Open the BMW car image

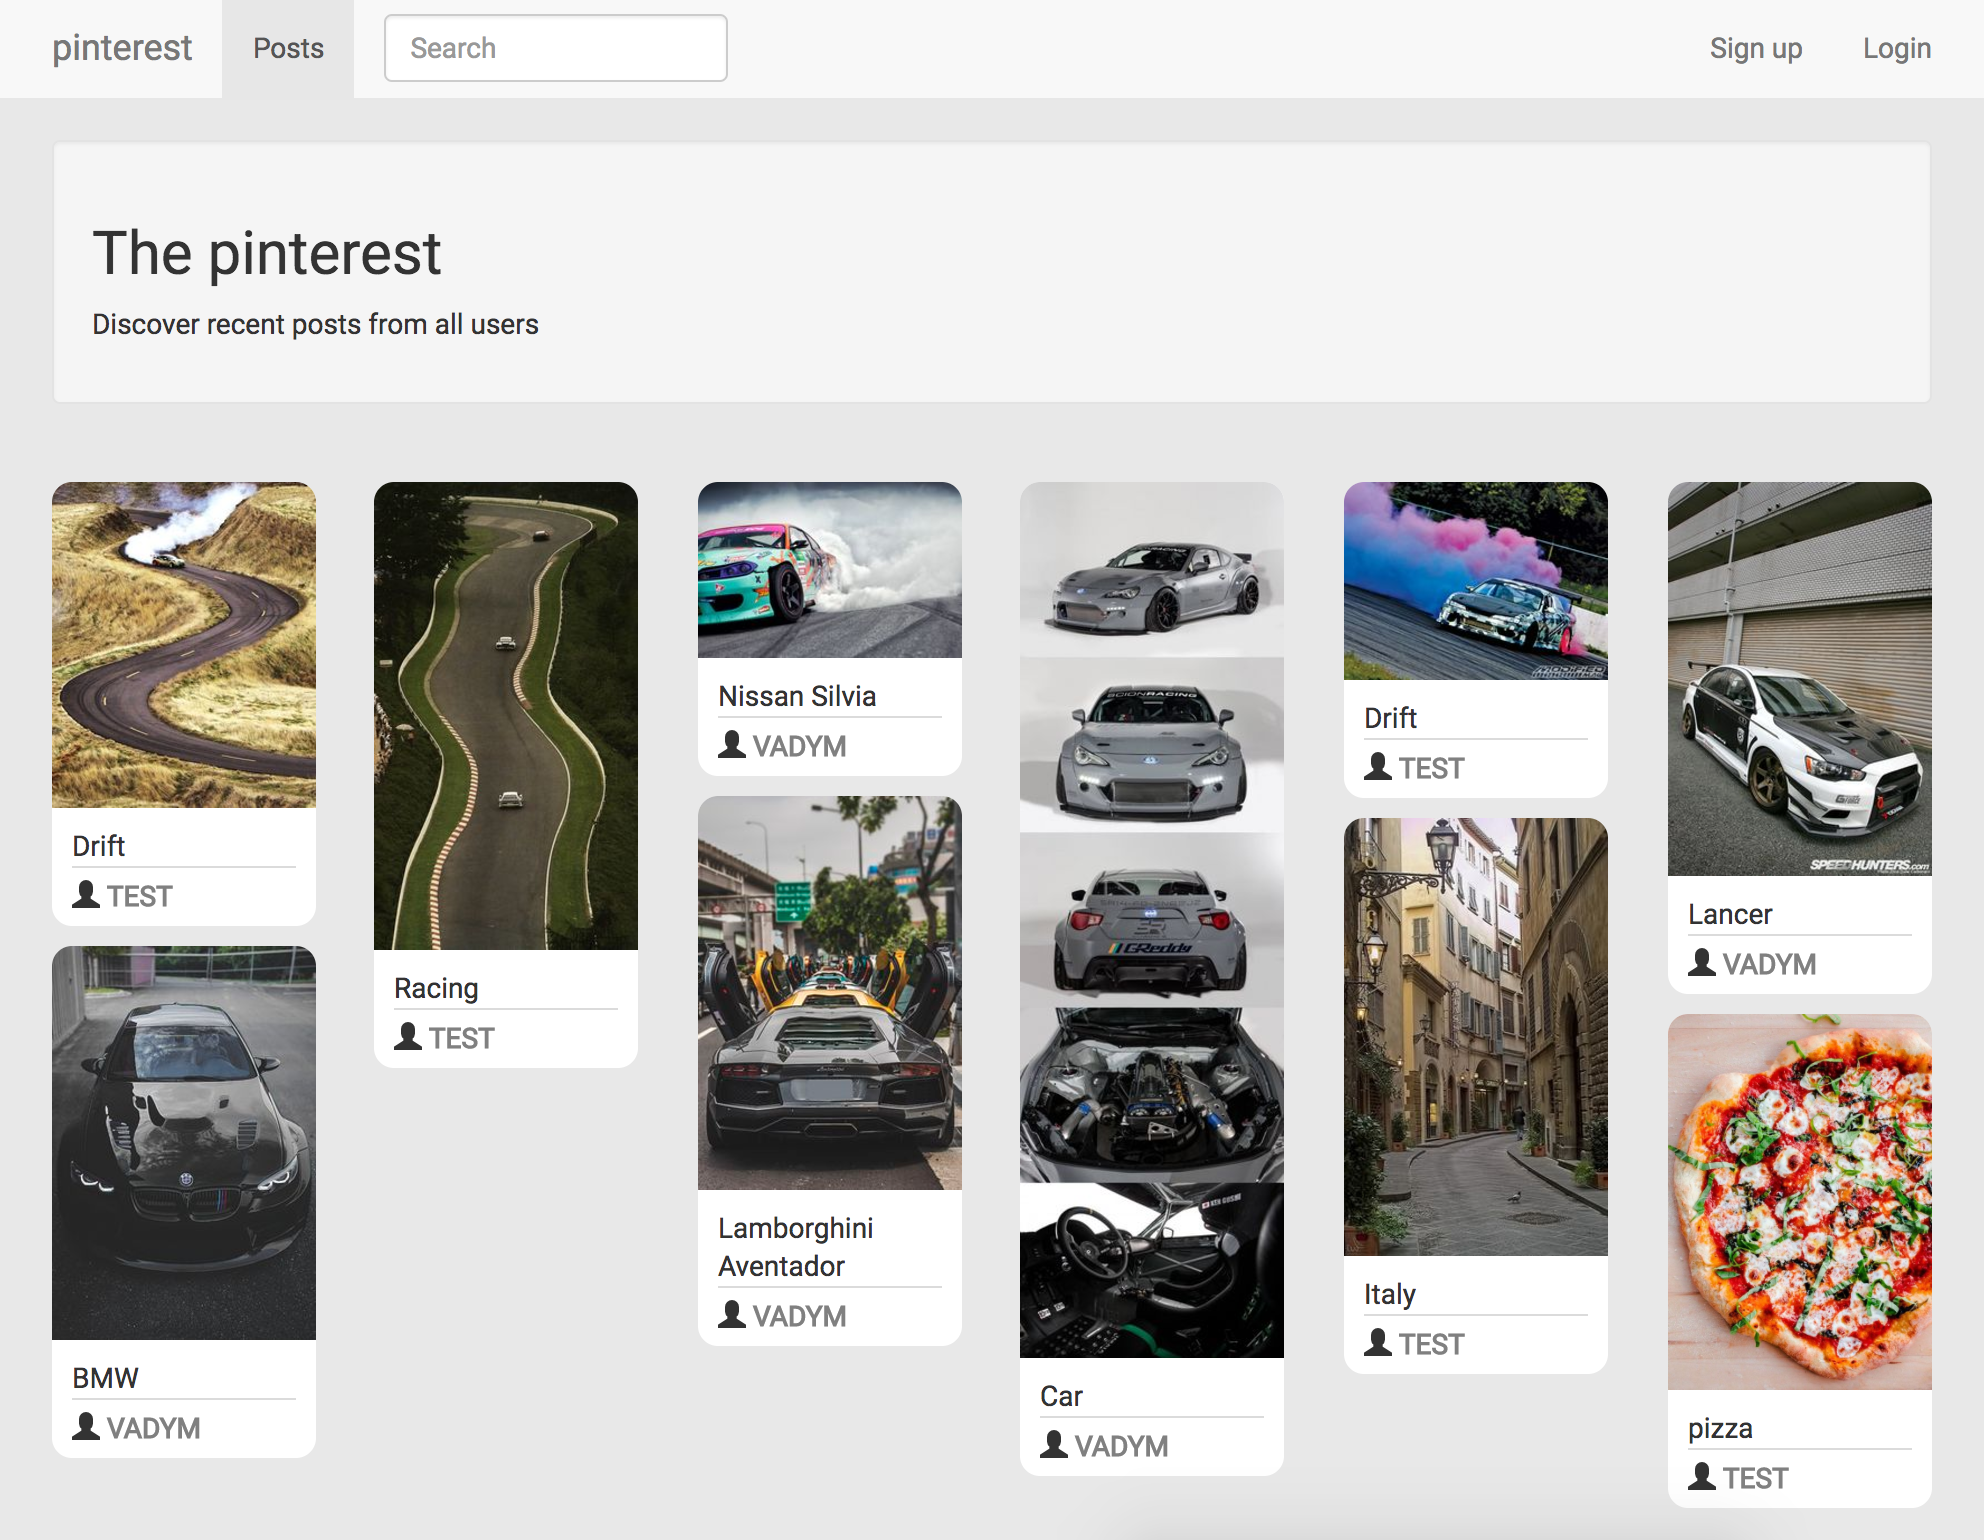point(184,1143)
